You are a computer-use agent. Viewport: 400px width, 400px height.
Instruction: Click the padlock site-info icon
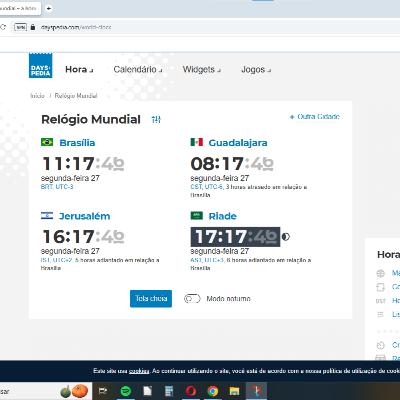point(33,27)
